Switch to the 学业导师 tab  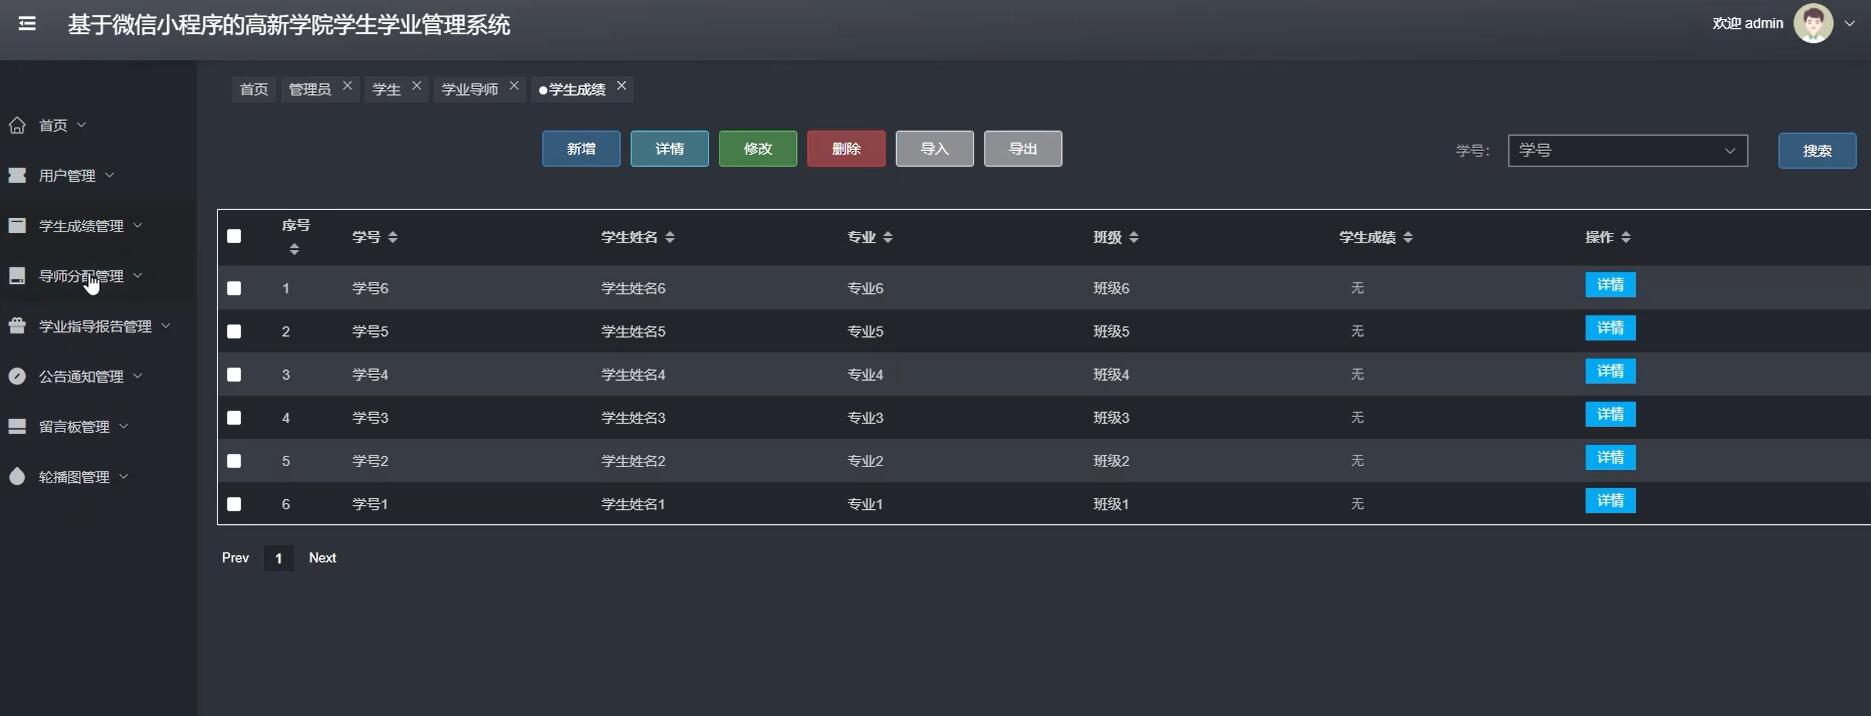pyautogui.click(x=470, y=89)
